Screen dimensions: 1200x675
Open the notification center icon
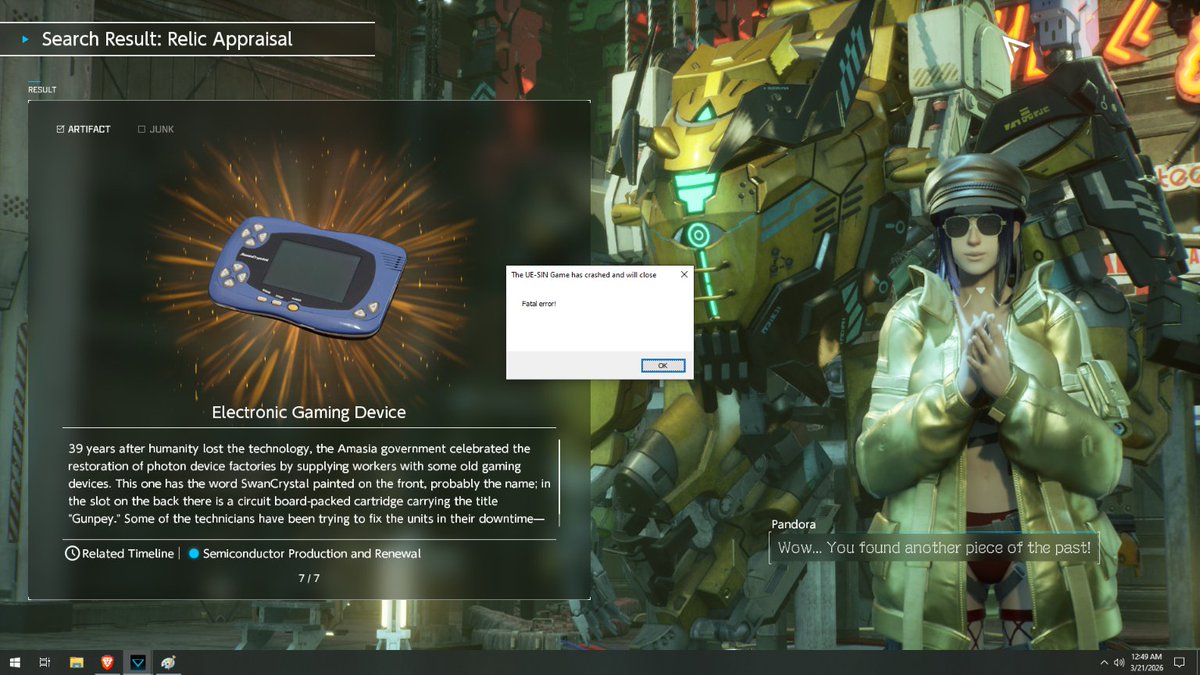click(x=1181, y=662)
